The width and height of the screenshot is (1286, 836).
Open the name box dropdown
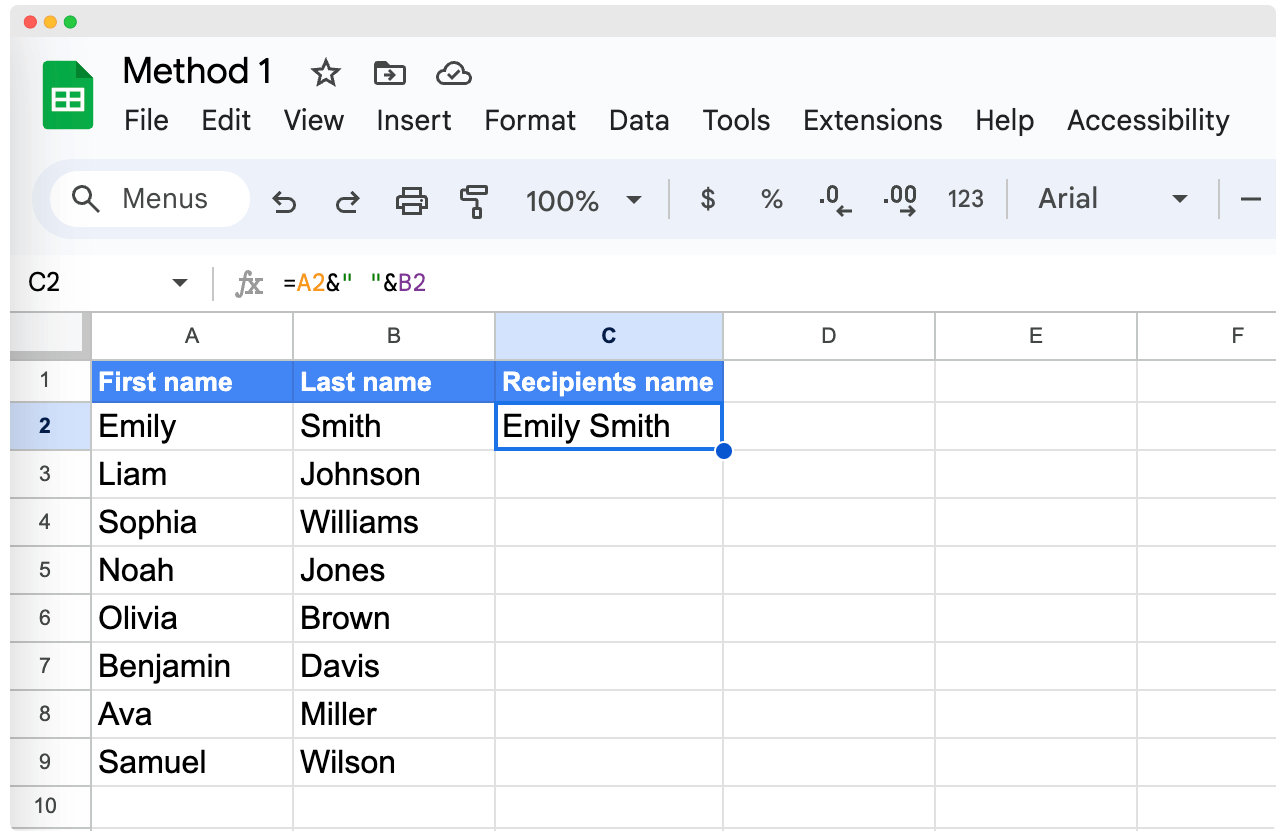click(178, 282)
